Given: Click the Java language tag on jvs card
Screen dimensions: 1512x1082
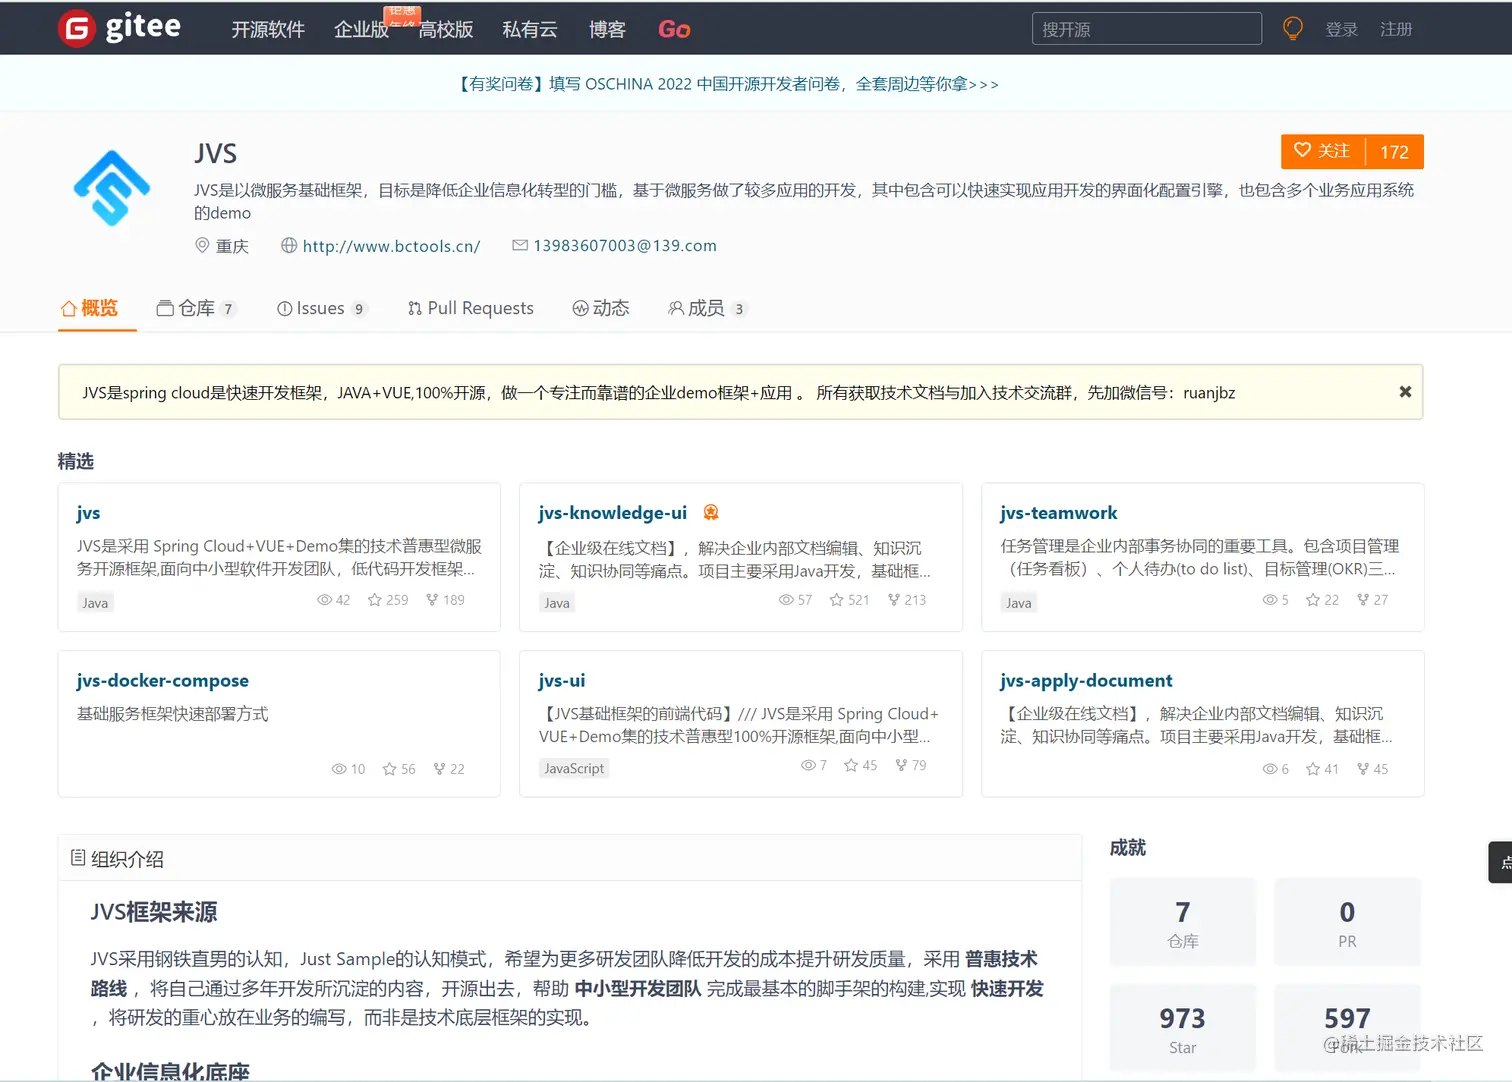Looking at the screenshot, I should [x=95, y=602].
